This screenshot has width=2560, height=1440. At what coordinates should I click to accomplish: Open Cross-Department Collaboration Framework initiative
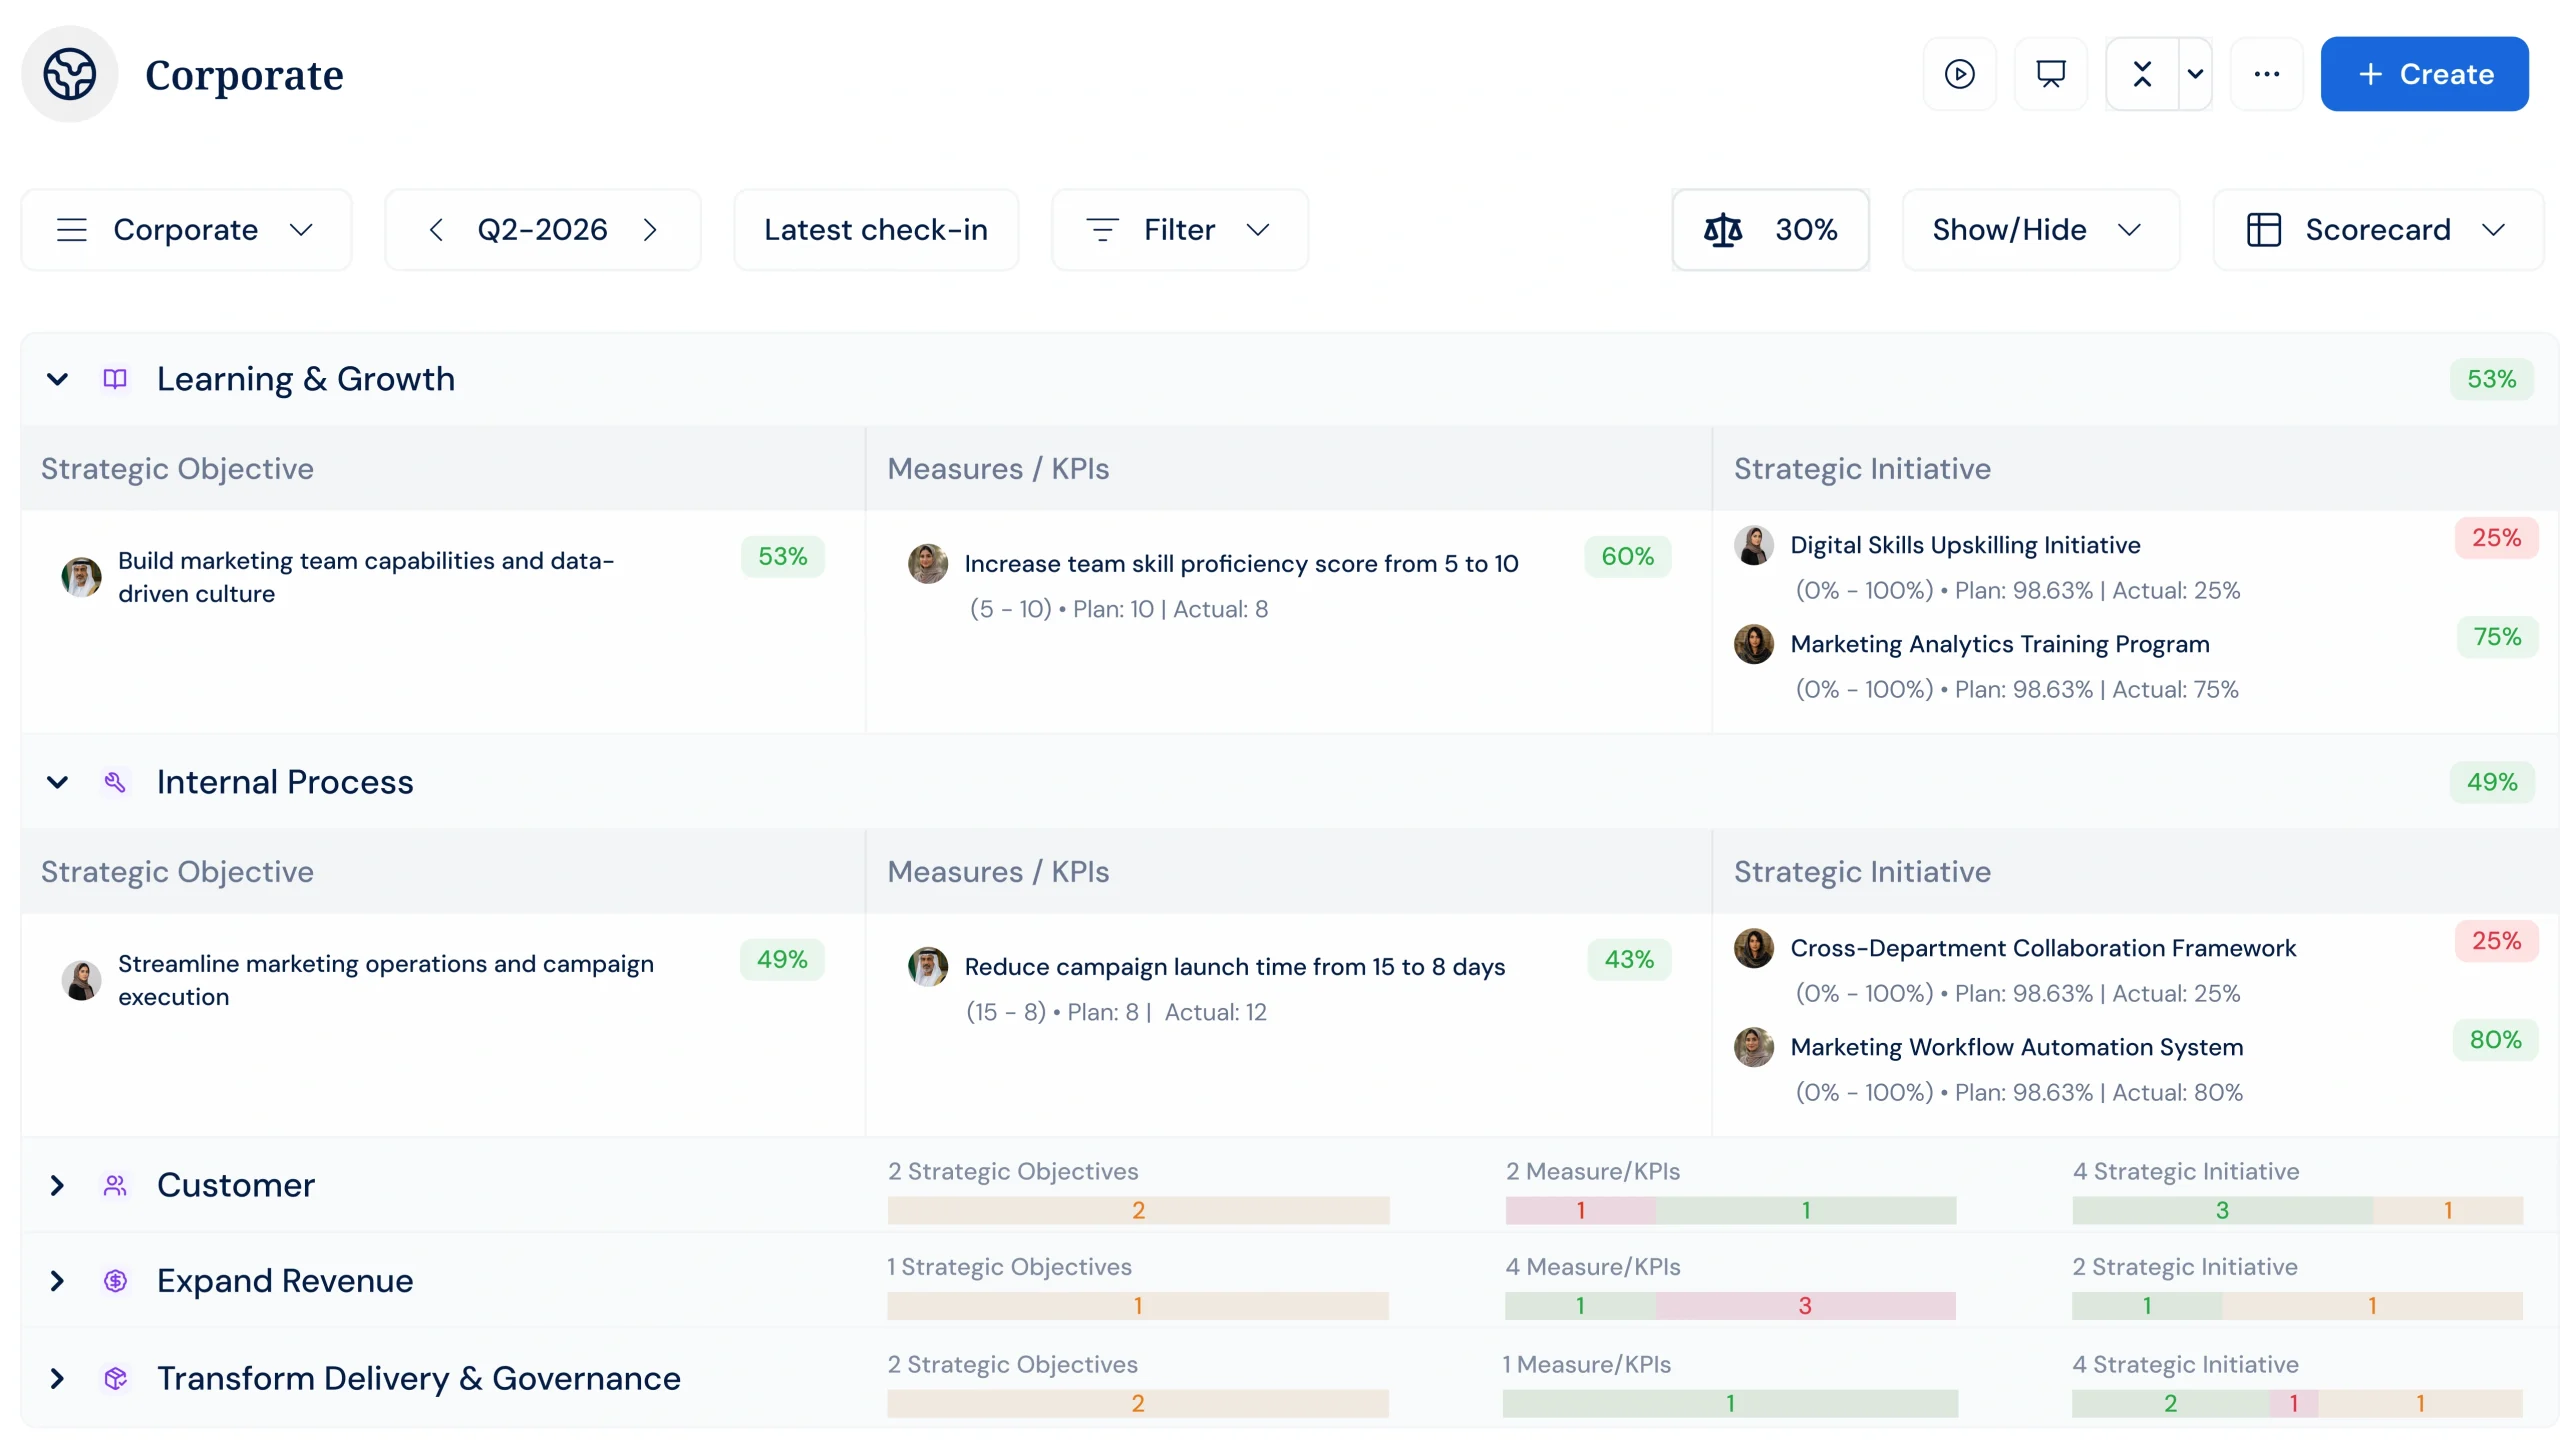[x=2043, y=948]
